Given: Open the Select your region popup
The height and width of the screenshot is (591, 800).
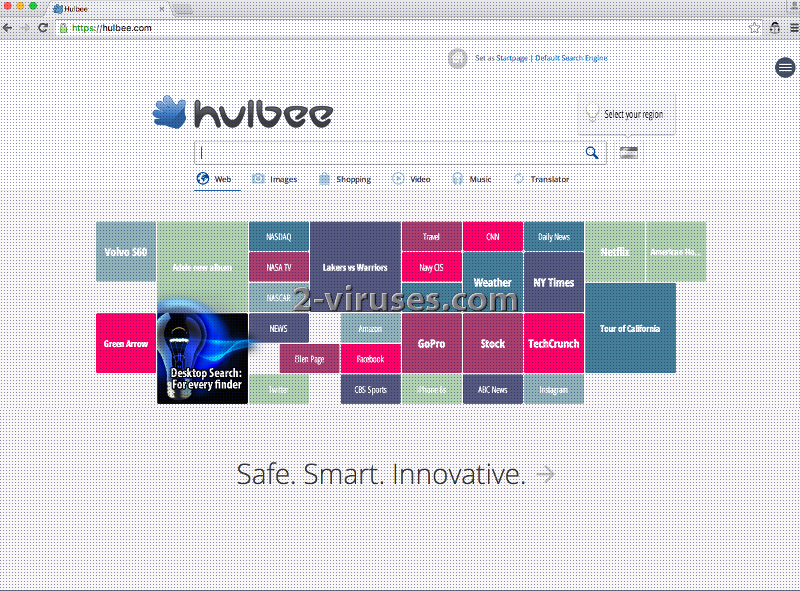Looking at the screenshot, I should pos(627,114).
